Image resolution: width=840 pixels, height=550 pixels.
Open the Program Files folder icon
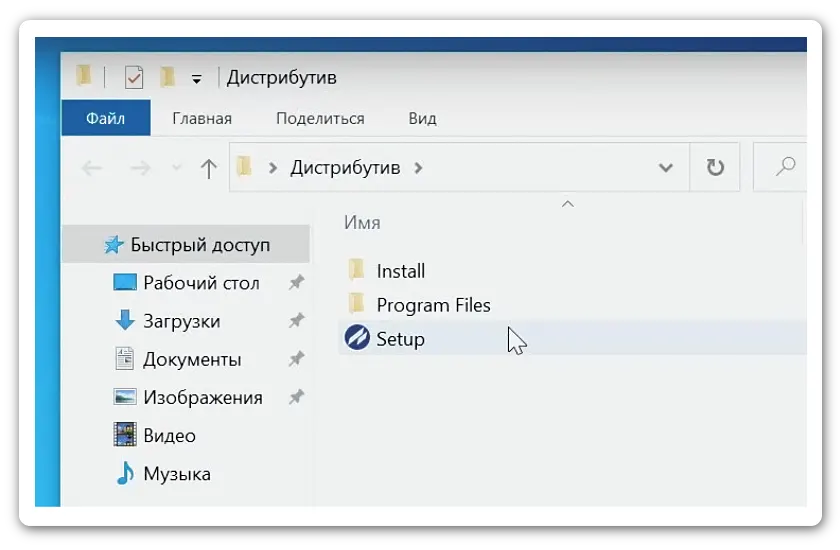coord(356,304)
